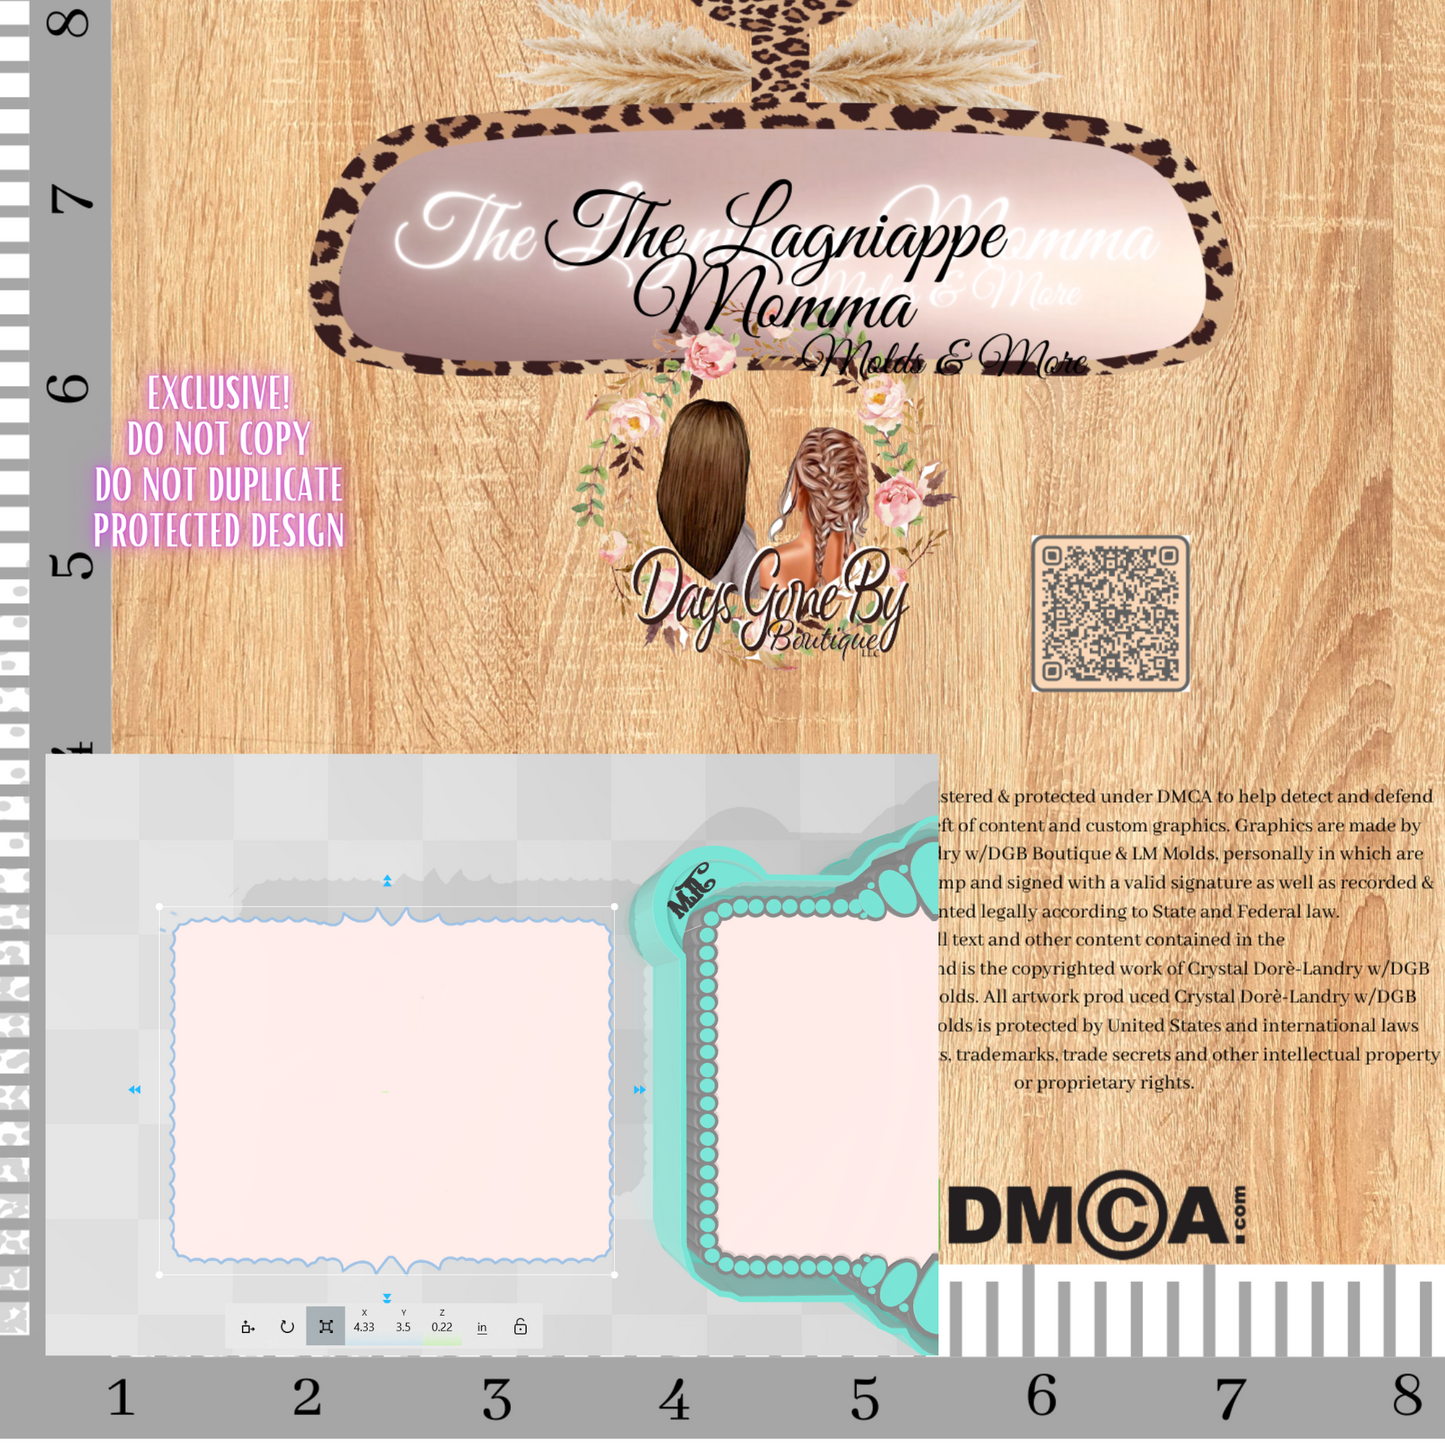The image size is (1445, 1445).
Task: Click the bottom-right corner resize handle
Action: pos(614,1275)
